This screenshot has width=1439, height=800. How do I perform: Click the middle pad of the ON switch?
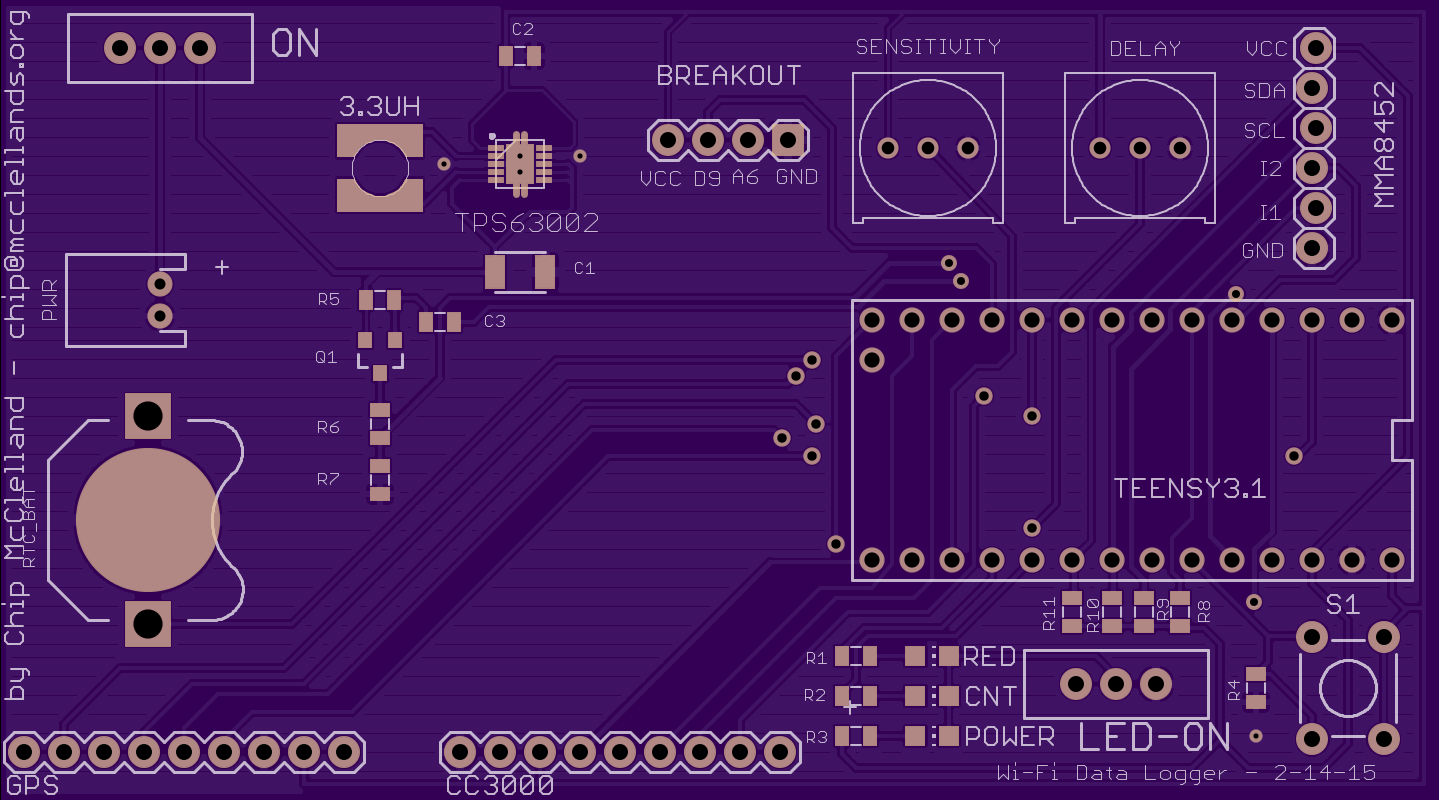coord(160,47)
